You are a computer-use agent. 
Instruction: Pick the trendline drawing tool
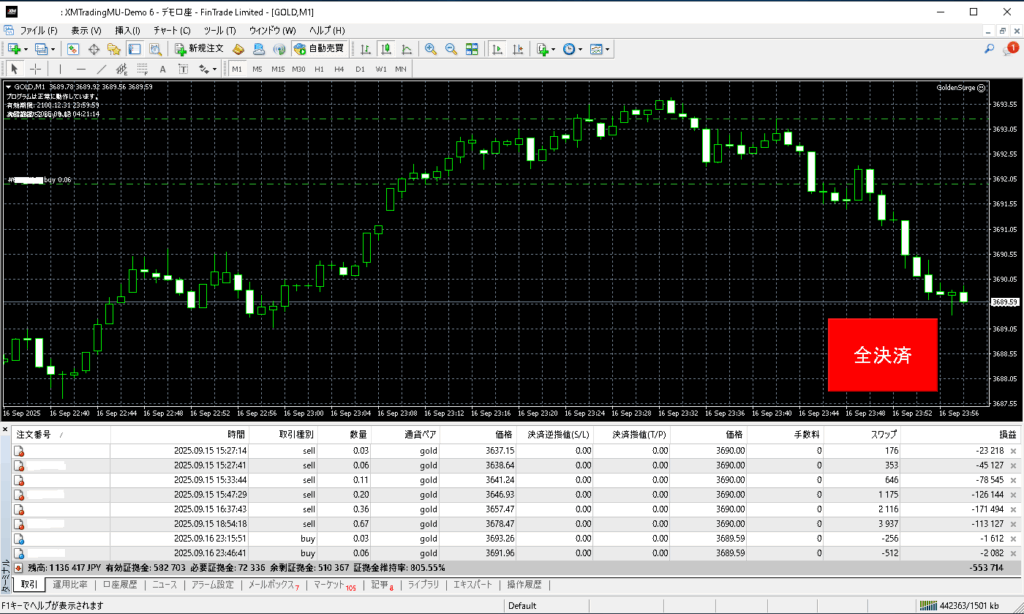click(102, 69)
